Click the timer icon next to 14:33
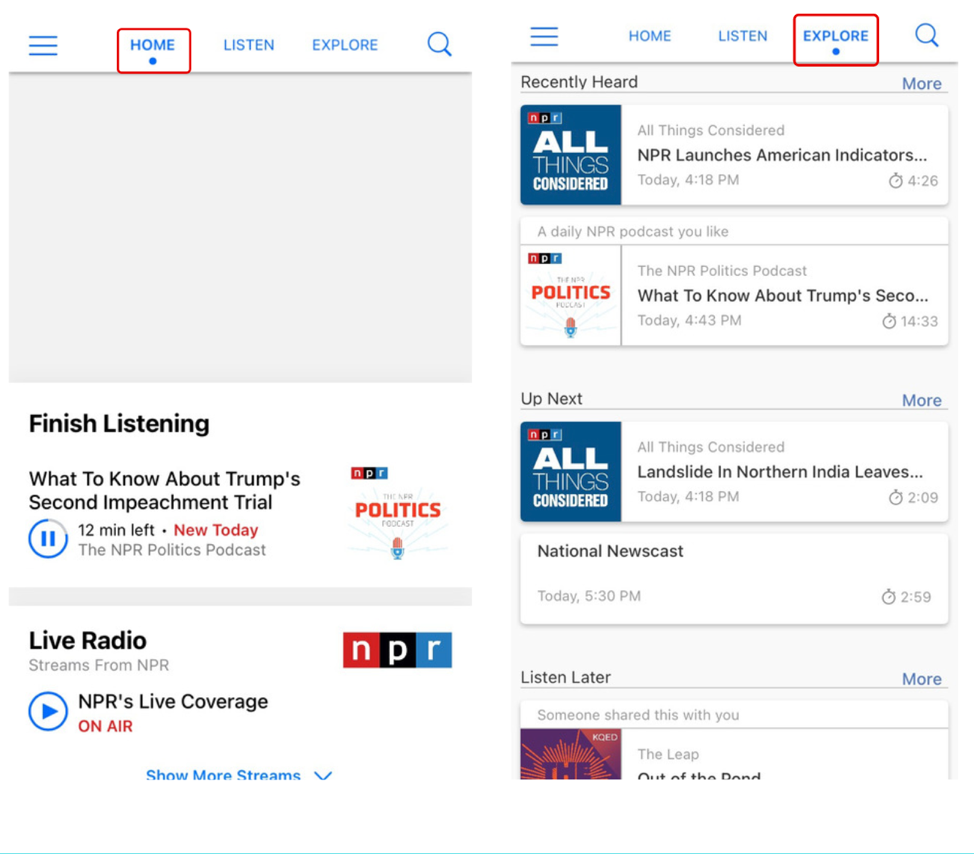 [889, 321]
